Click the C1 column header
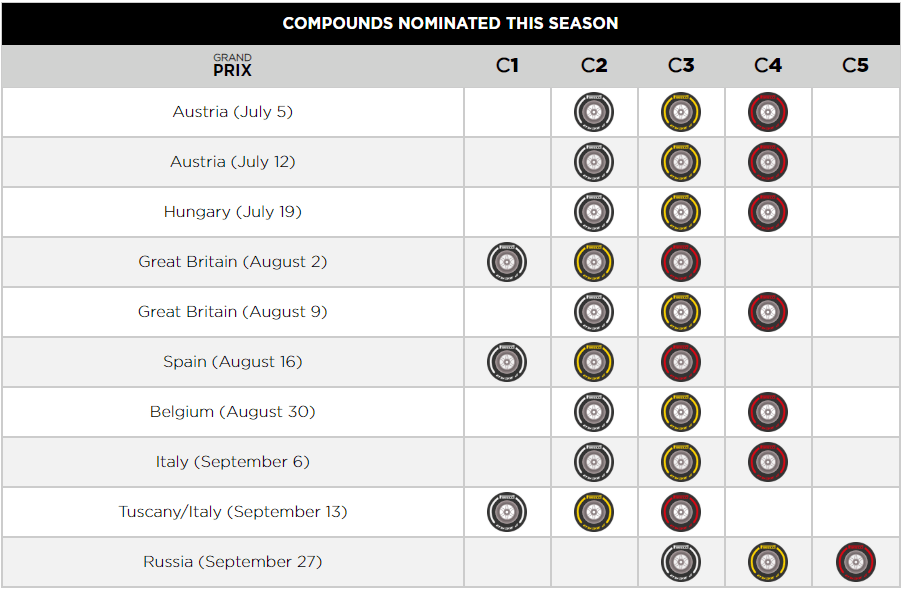The height and width of the screenshot is (590, 903). click(507, 65)
